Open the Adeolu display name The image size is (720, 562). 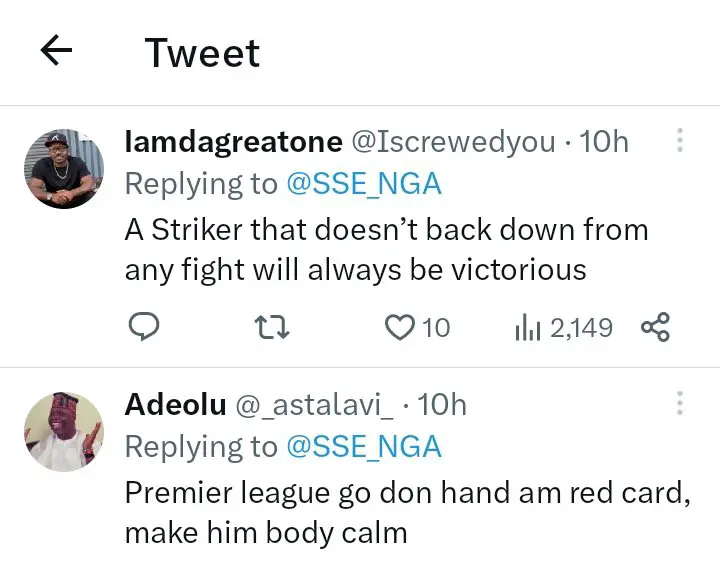[x=175, y=404]
